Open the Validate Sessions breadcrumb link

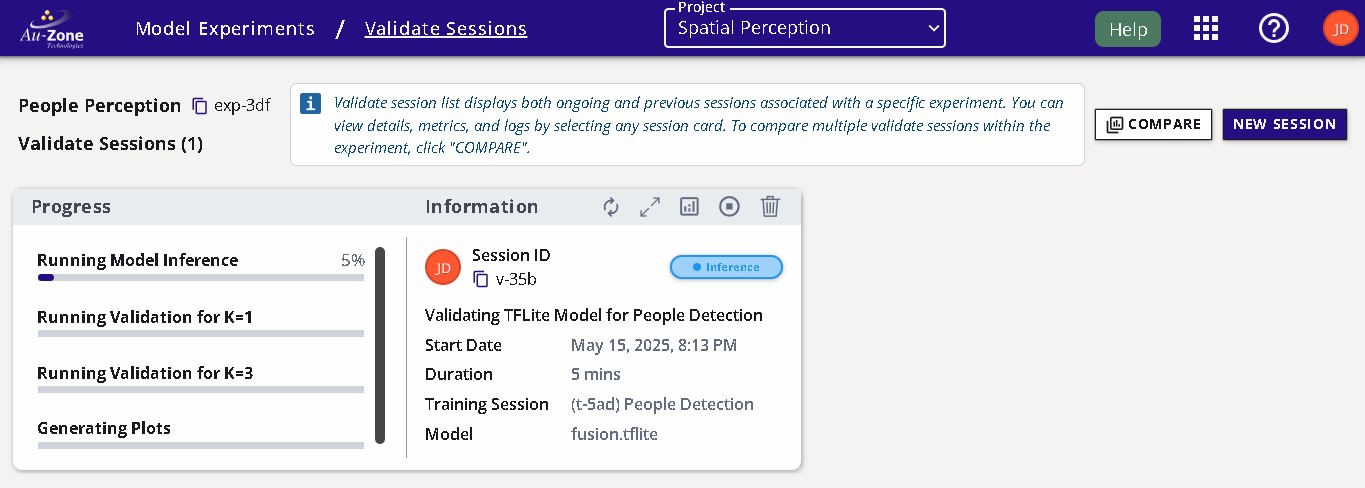446,29
